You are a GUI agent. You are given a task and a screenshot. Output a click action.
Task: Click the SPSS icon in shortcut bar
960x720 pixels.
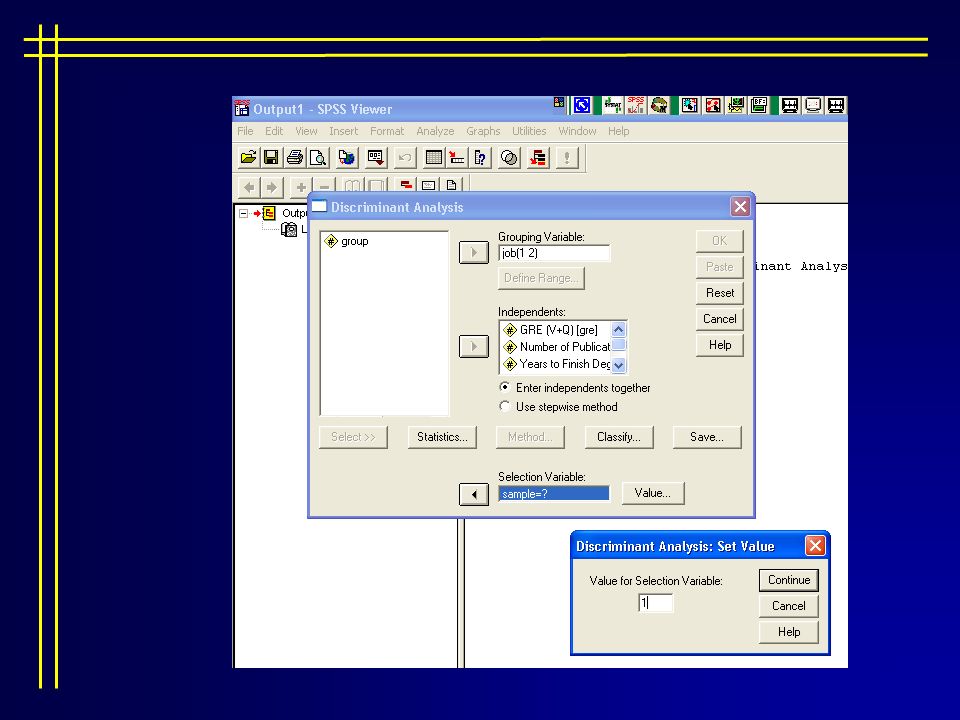click(x=636, y=105)
